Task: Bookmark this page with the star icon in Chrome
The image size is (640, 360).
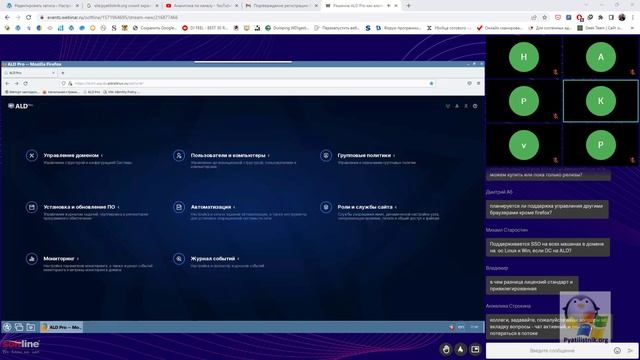Action: pyautogui.click(x=544, y=18)
